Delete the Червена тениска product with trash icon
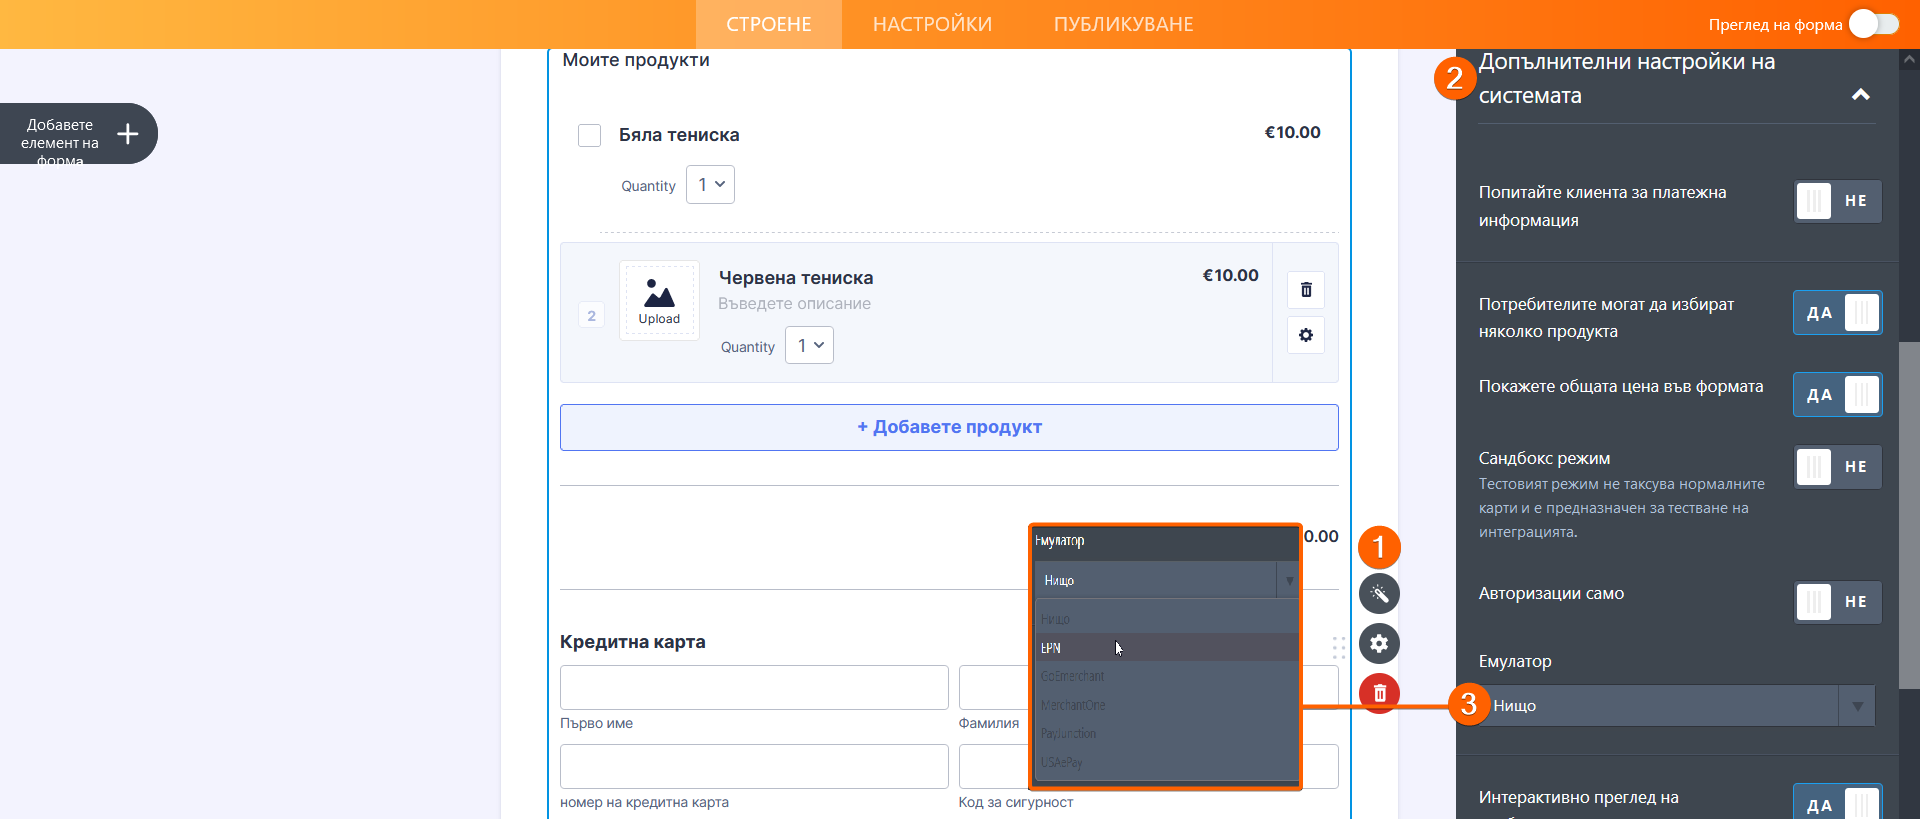The image size is (1920, 819). click(x=1306, y=290)
